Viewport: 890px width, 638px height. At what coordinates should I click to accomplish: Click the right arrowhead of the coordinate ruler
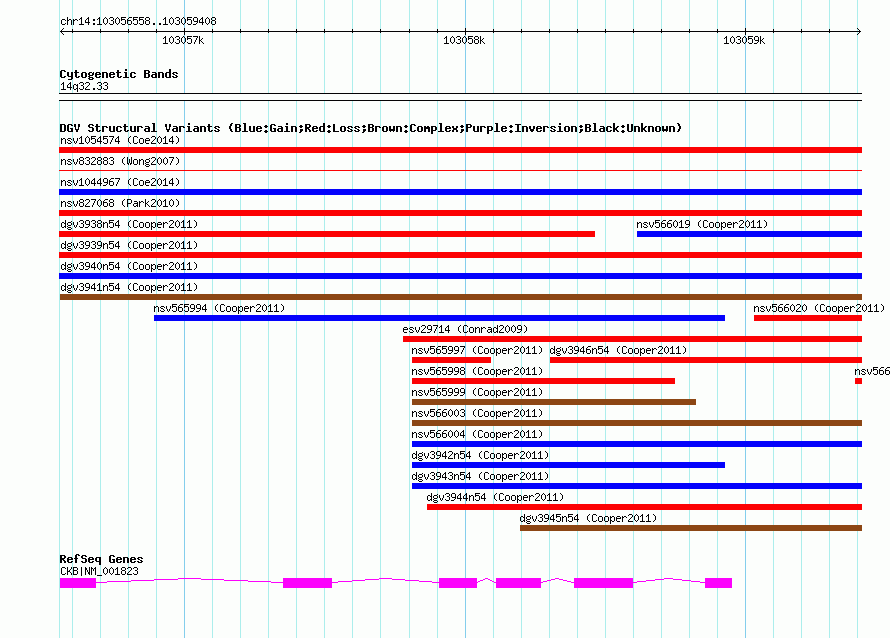click(858, 31)
